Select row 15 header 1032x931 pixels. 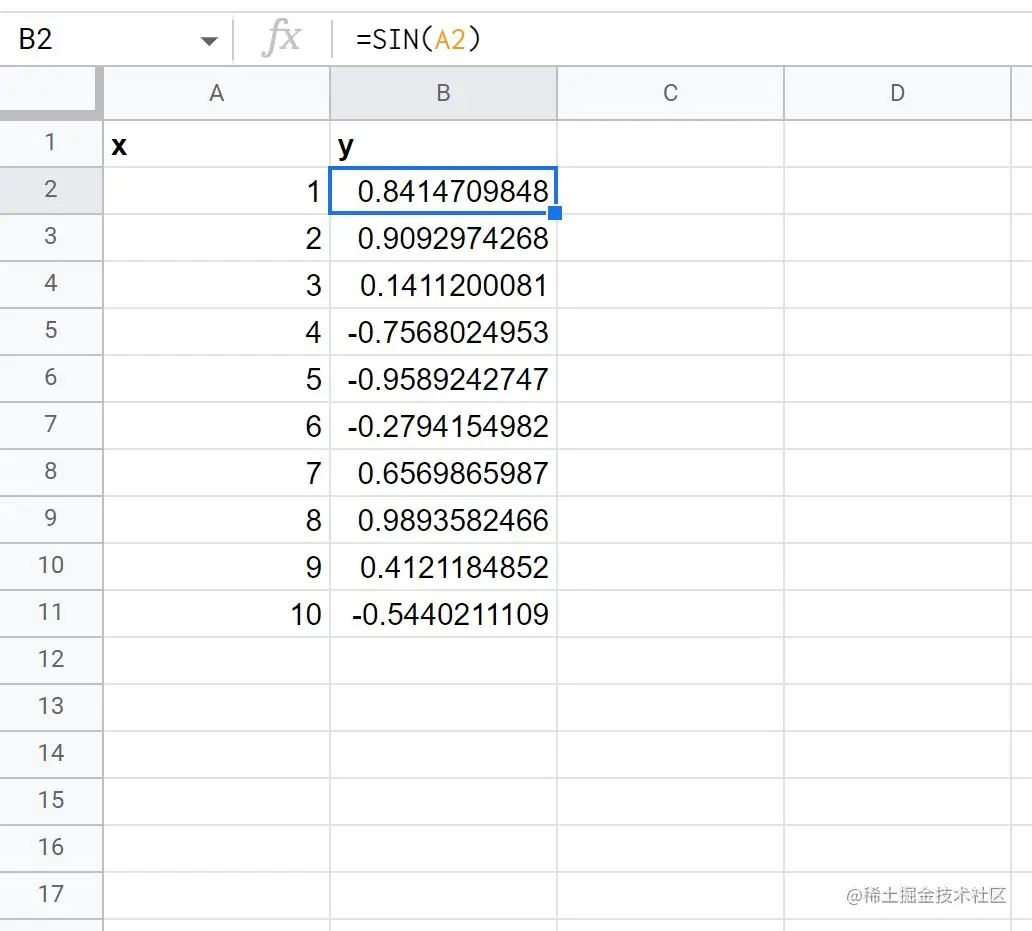(51, 801)
